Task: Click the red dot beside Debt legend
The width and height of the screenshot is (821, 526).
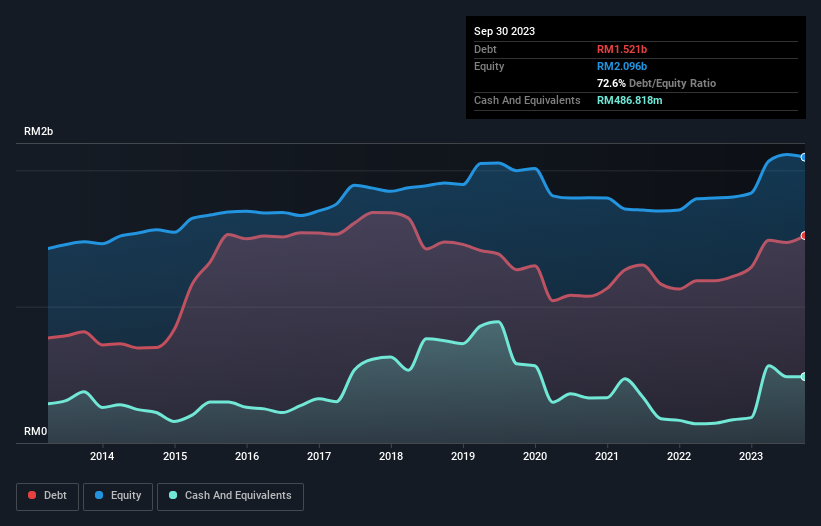Action: [x=33, y=496]
